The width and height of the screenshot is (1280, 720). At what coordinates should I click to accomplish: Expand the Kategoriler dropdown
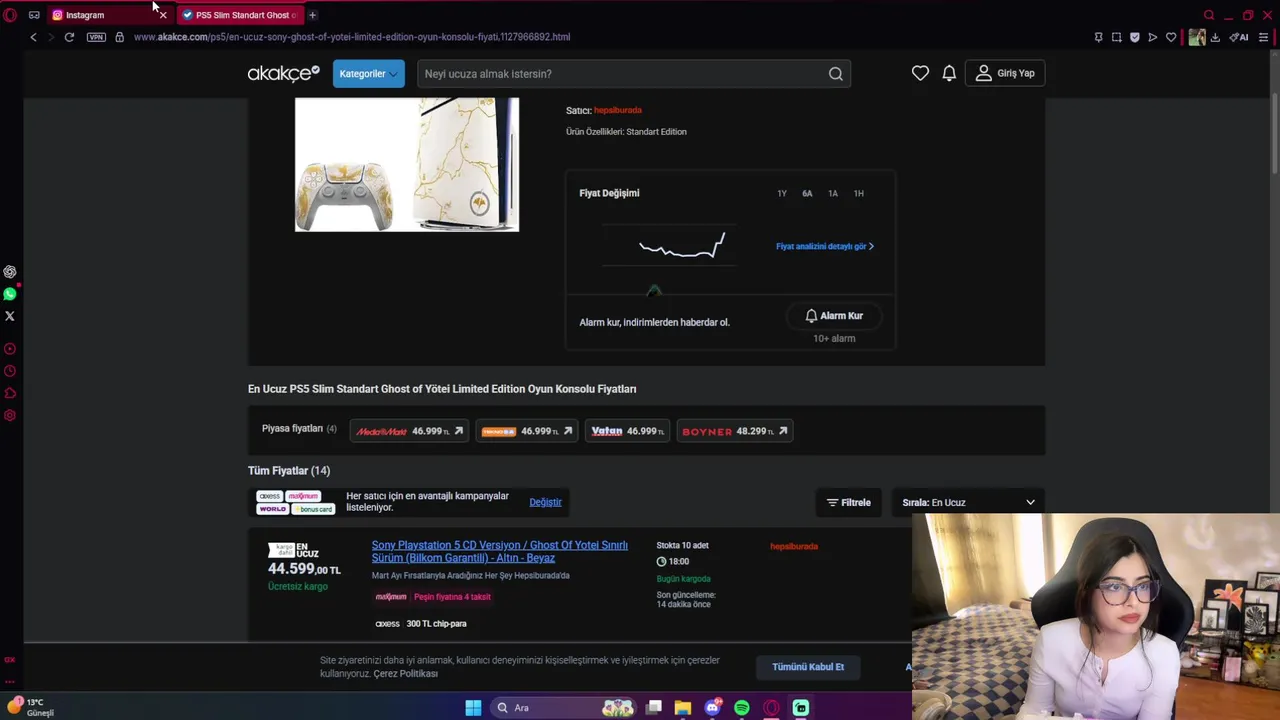368,73
